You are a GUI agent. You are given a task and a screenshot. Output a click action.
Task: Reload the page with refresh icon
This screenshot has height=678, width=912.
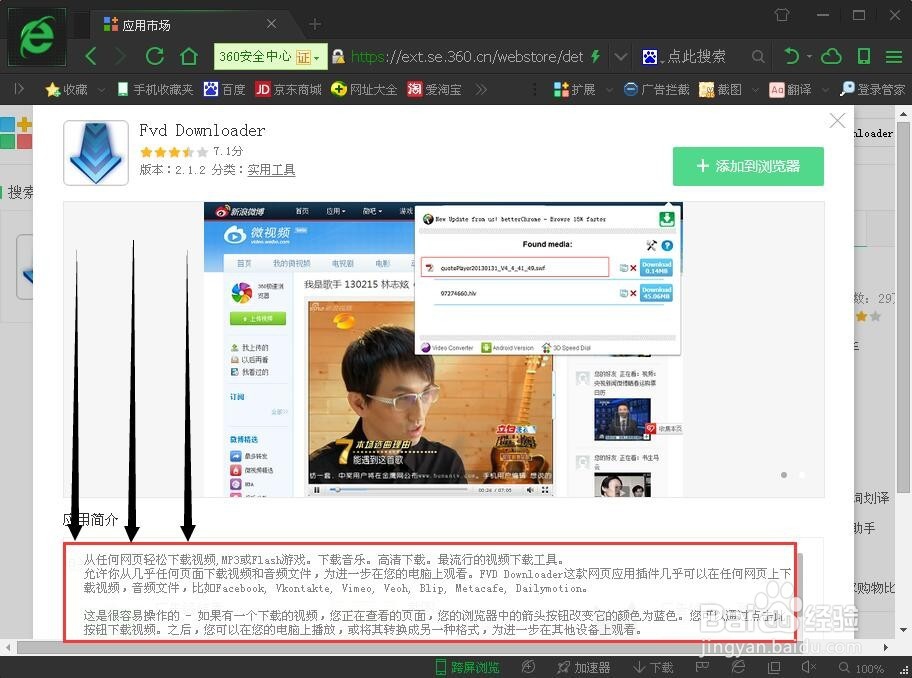click(155, 56)
